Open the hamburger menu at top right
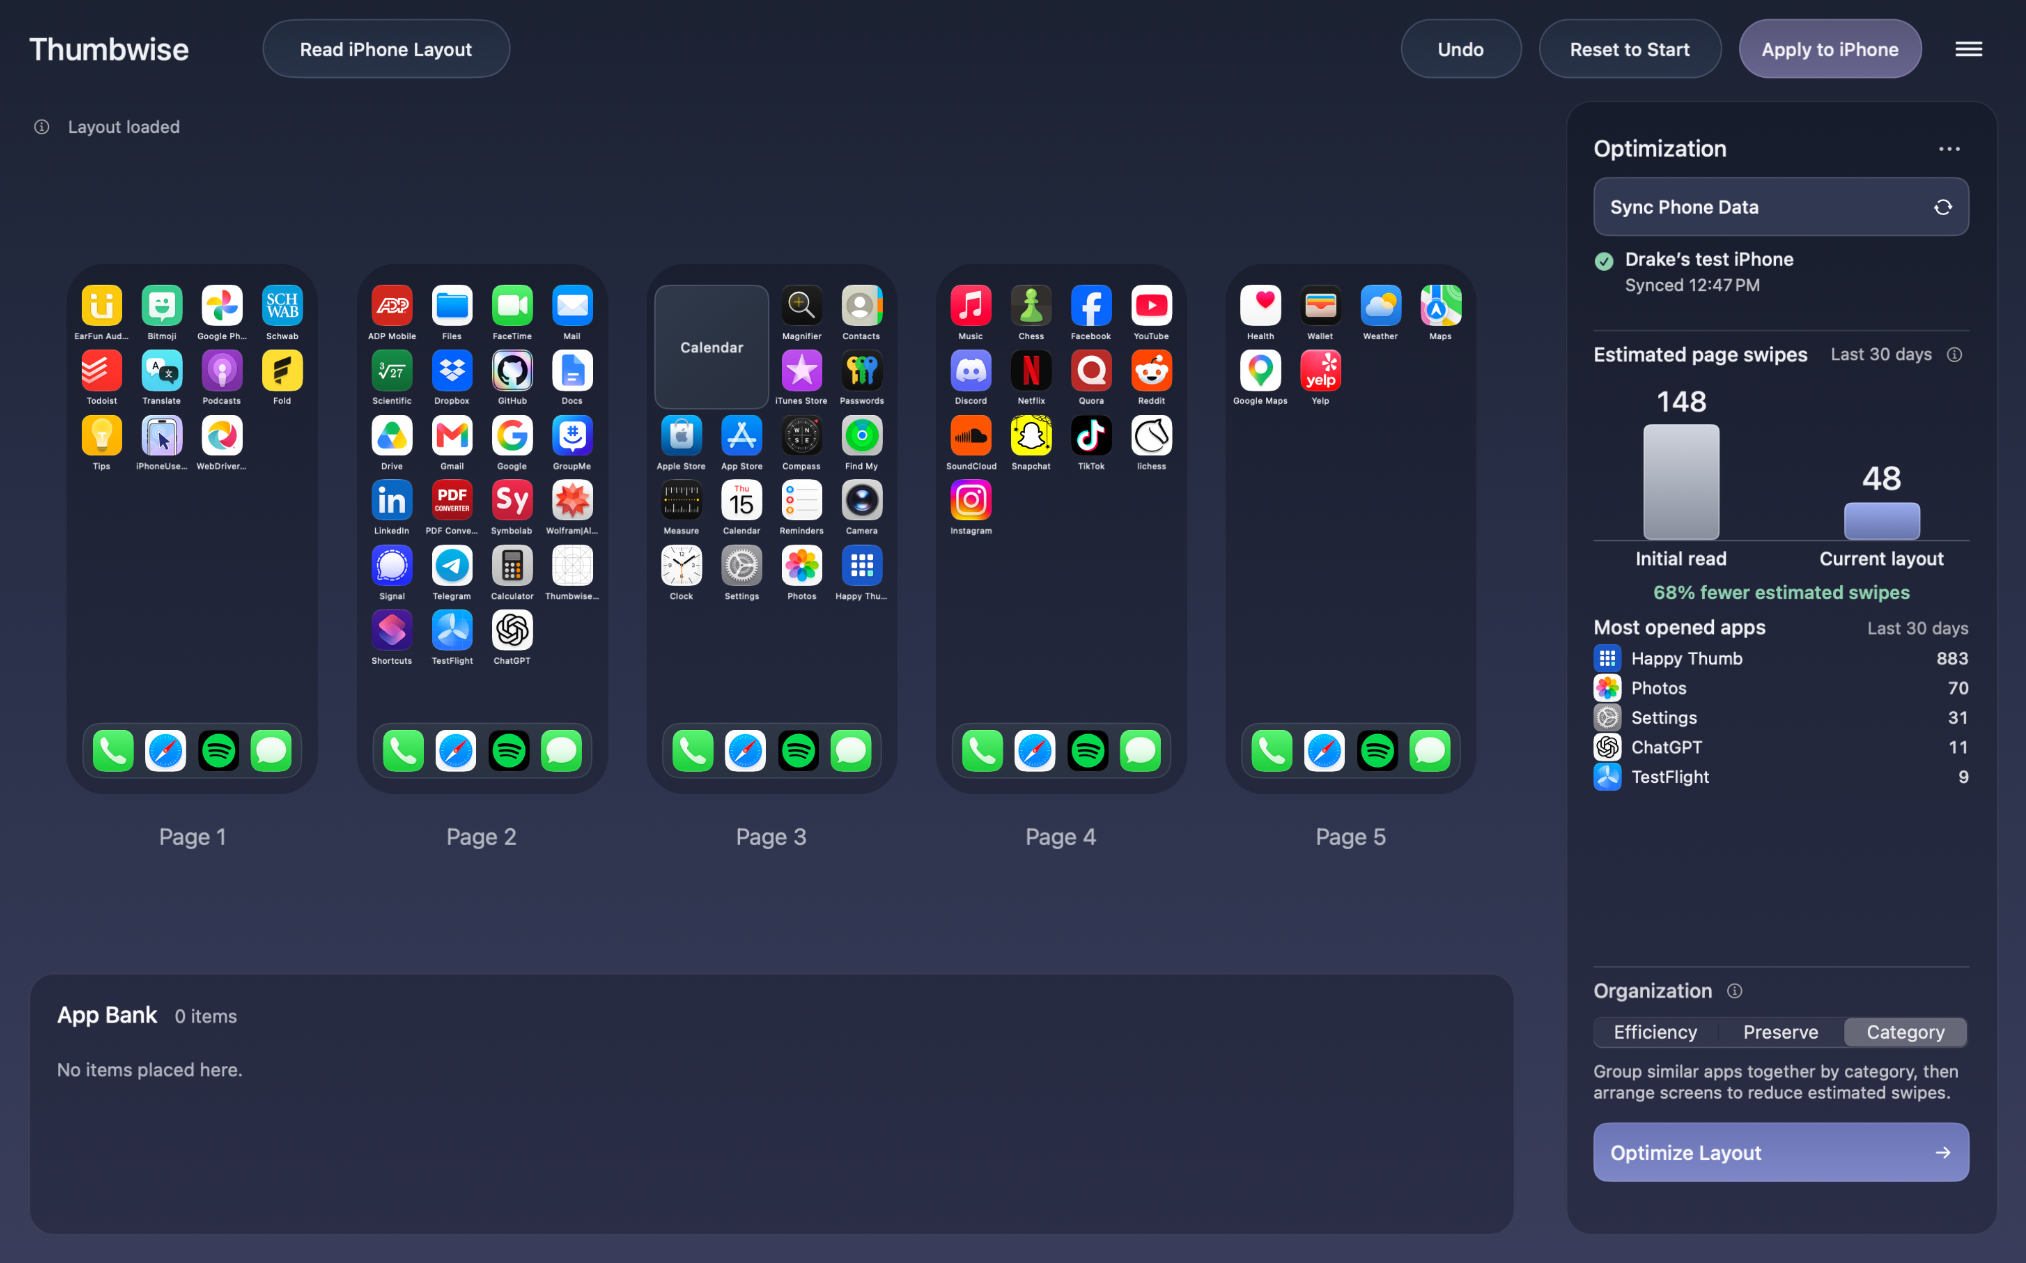The height and width of the screenshot is (1263, 2026). [1969, 49]
